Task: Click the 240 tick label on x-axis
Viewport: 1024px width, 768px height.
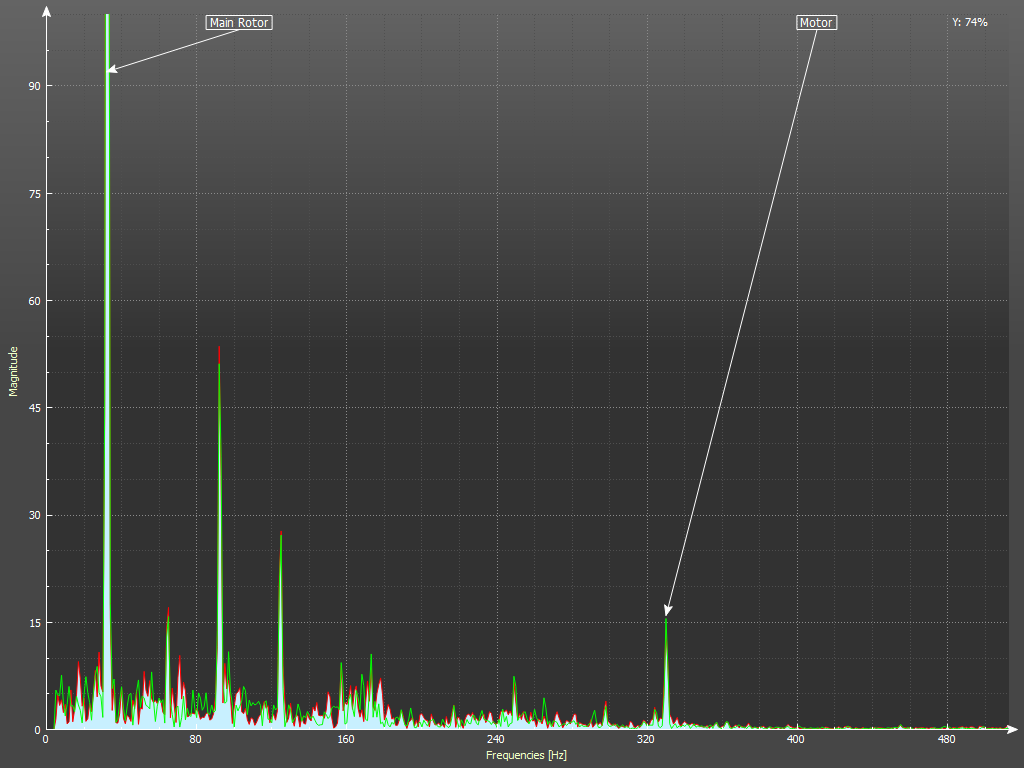Action: [496, 740]
